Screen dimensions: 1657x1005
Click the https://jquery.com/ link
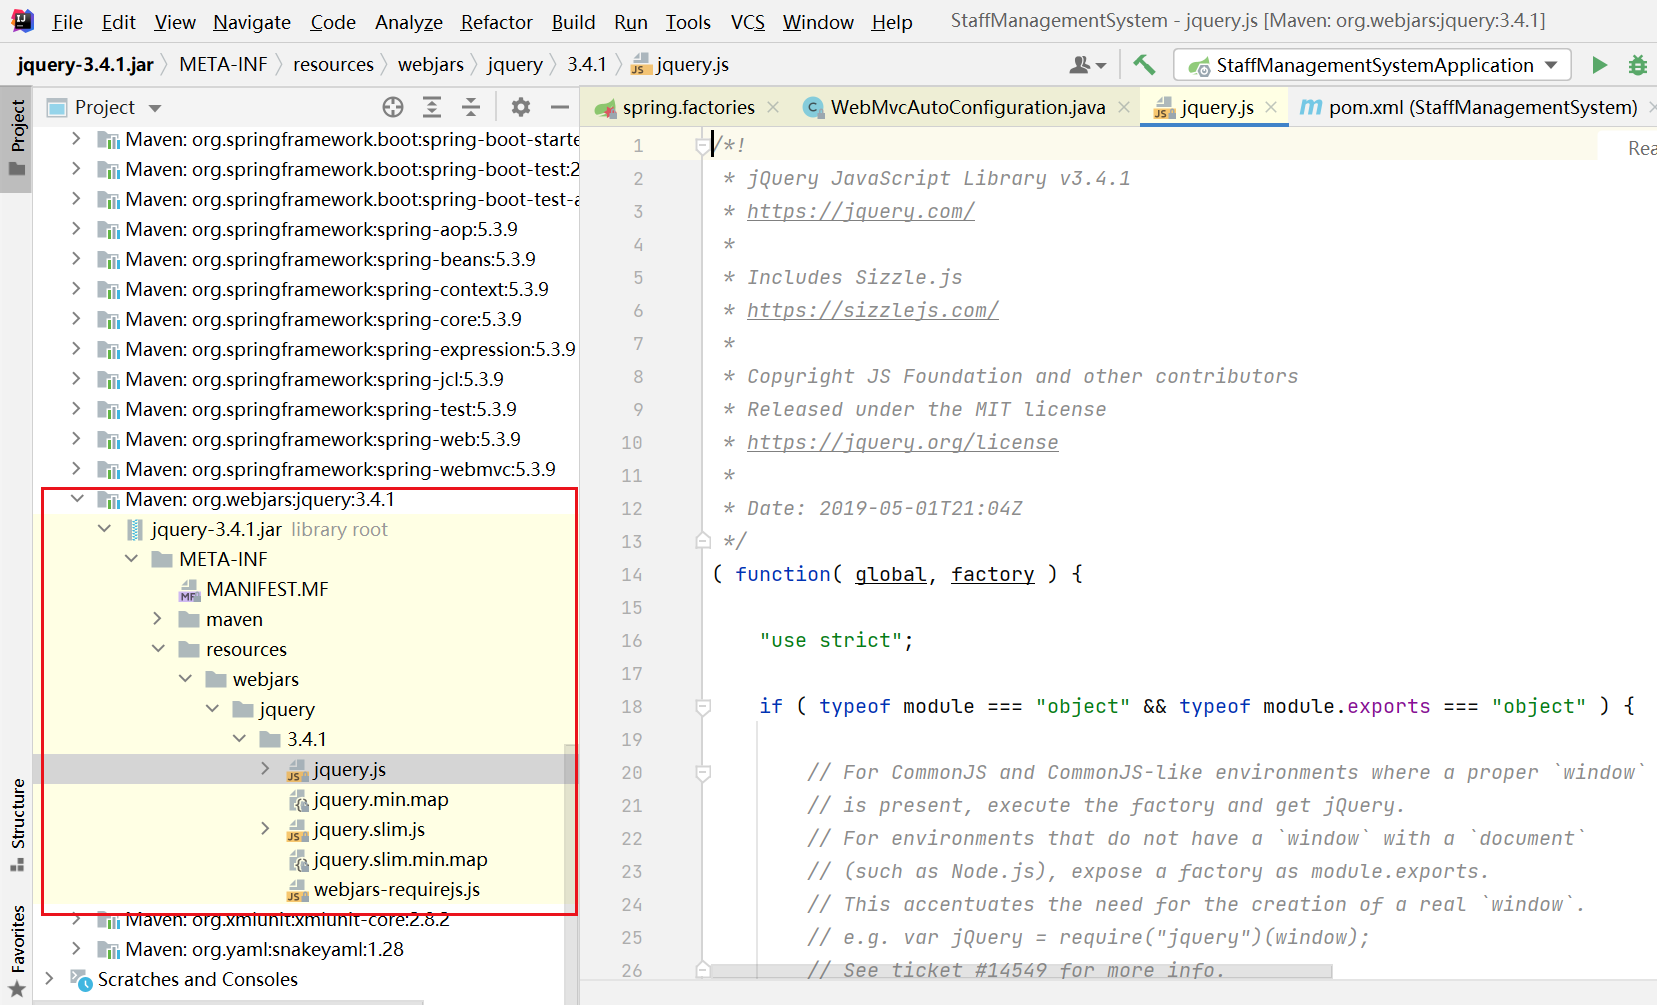tap(860, 212)
